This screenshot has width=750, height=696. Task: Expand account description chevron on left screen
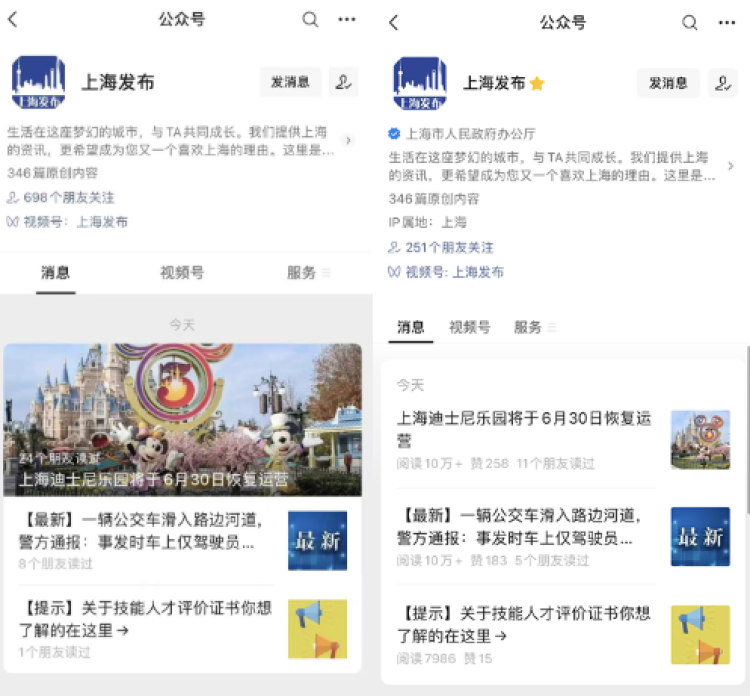coord(348,141)
